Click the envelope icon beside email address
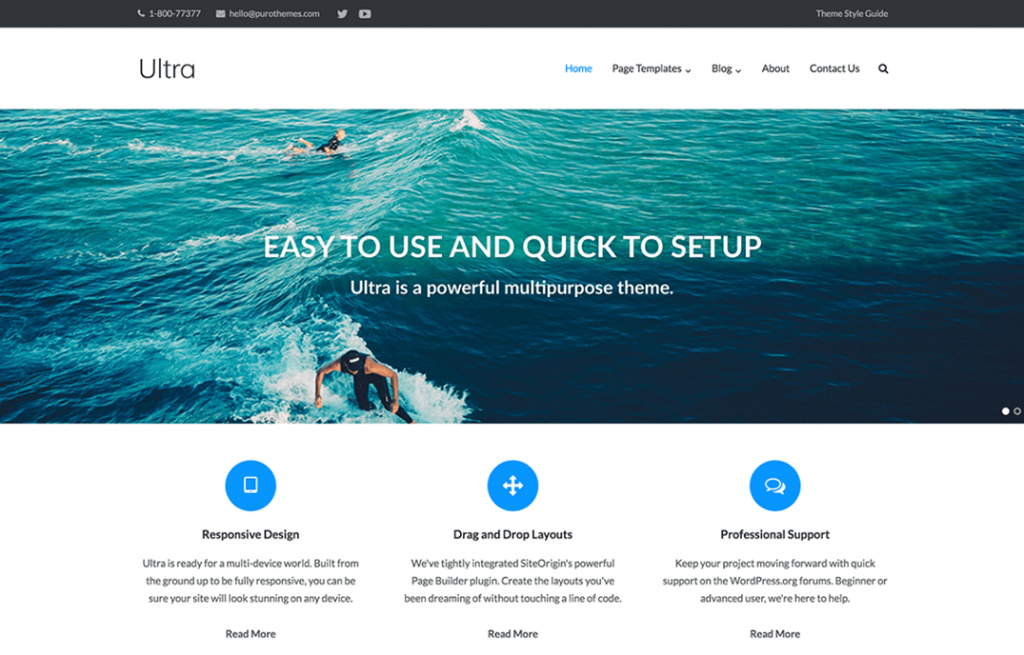Screen dimensions: 1024x655 coord(220,14)
